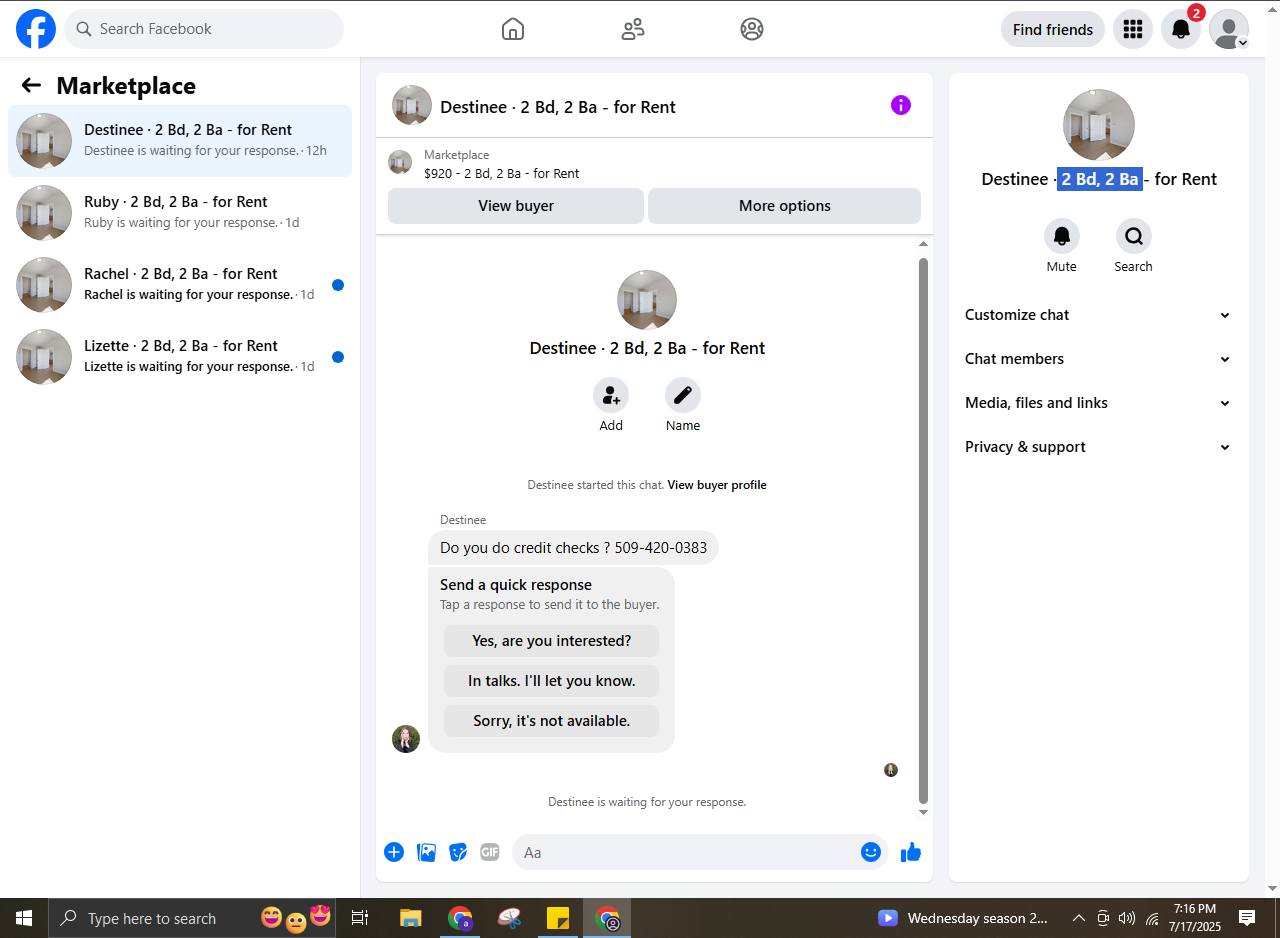Image resolution: width=1280 pixels, height=938 pixels.
Task: Click the chat scrollbar down arrow
Action: 923,813
